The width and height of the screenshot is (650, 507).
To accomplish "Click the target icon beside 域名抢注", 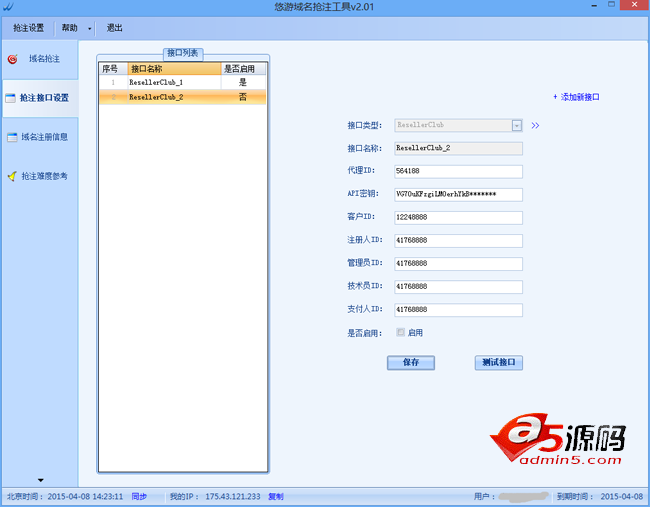I will pos(13,59).
